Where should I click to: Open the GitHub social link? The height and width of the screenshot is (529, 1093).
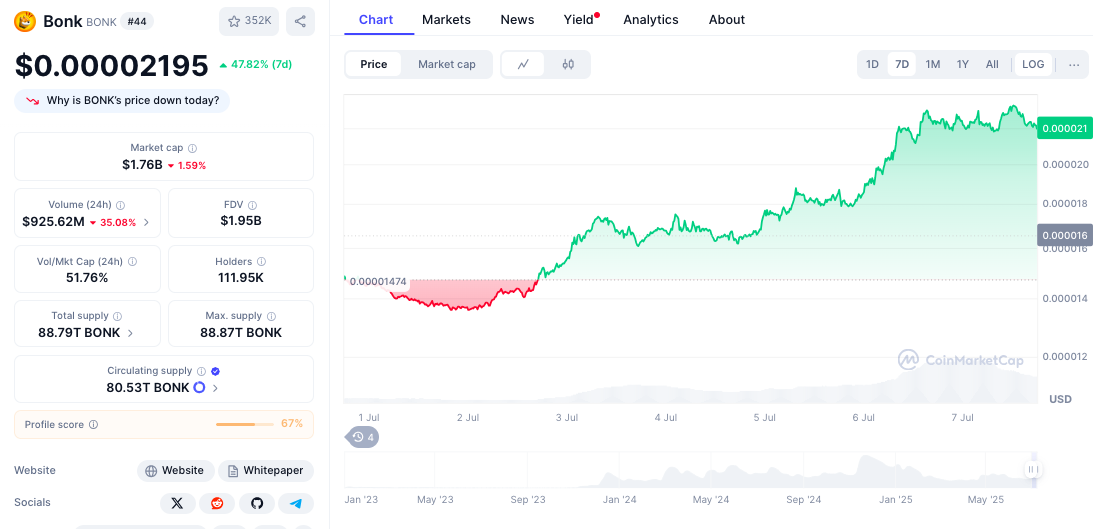pos(257,503)
